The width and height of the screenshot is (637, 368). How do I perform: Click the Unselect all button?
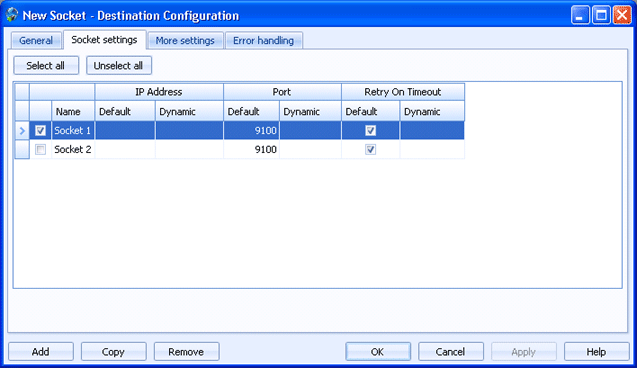click(x=119, y=65)
